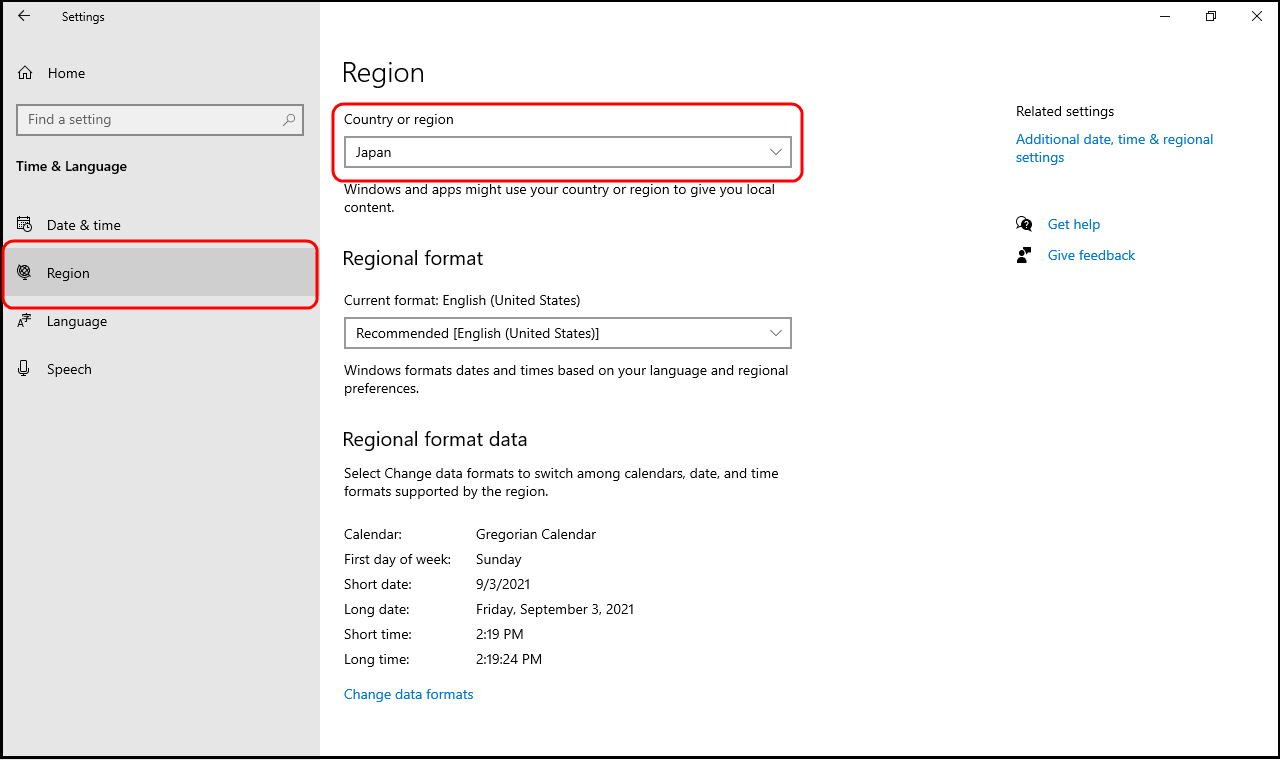Click the back arrow in Settings

tap(24, 16)
